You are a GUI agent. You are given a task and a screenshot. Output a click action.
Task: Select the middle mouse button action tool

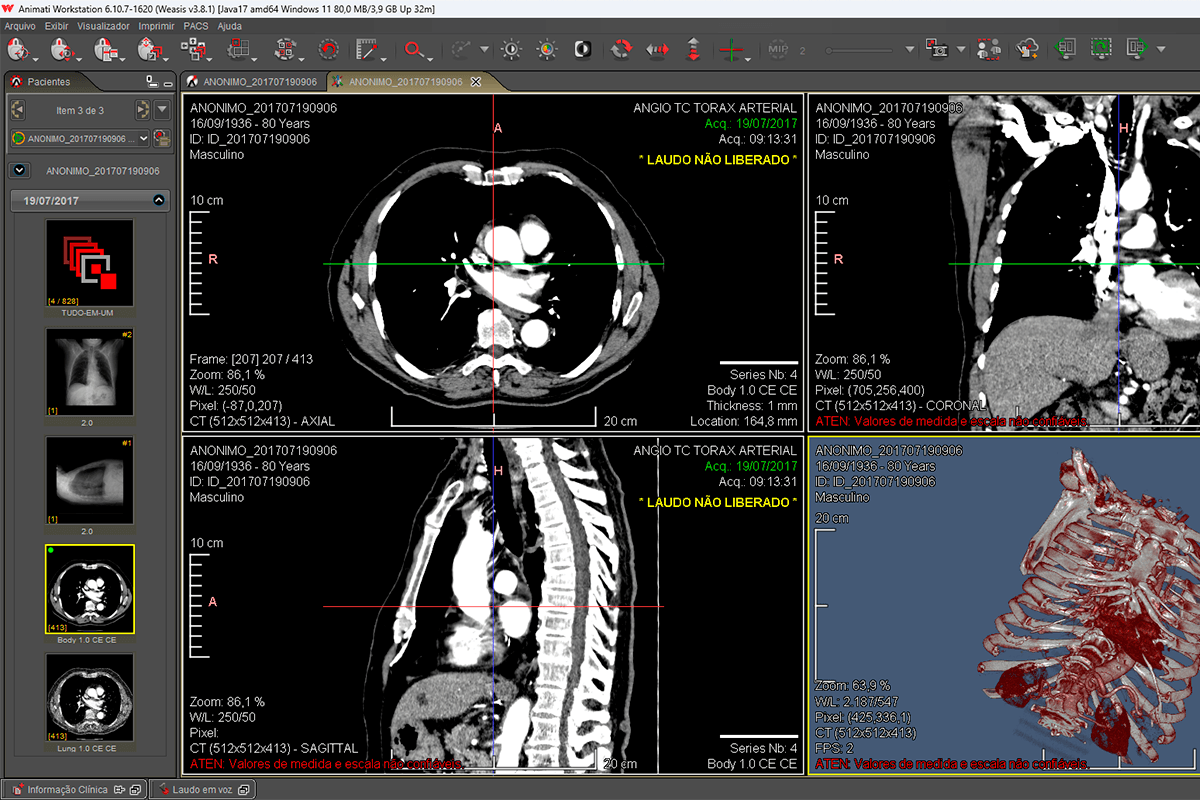tap(61, 48)
